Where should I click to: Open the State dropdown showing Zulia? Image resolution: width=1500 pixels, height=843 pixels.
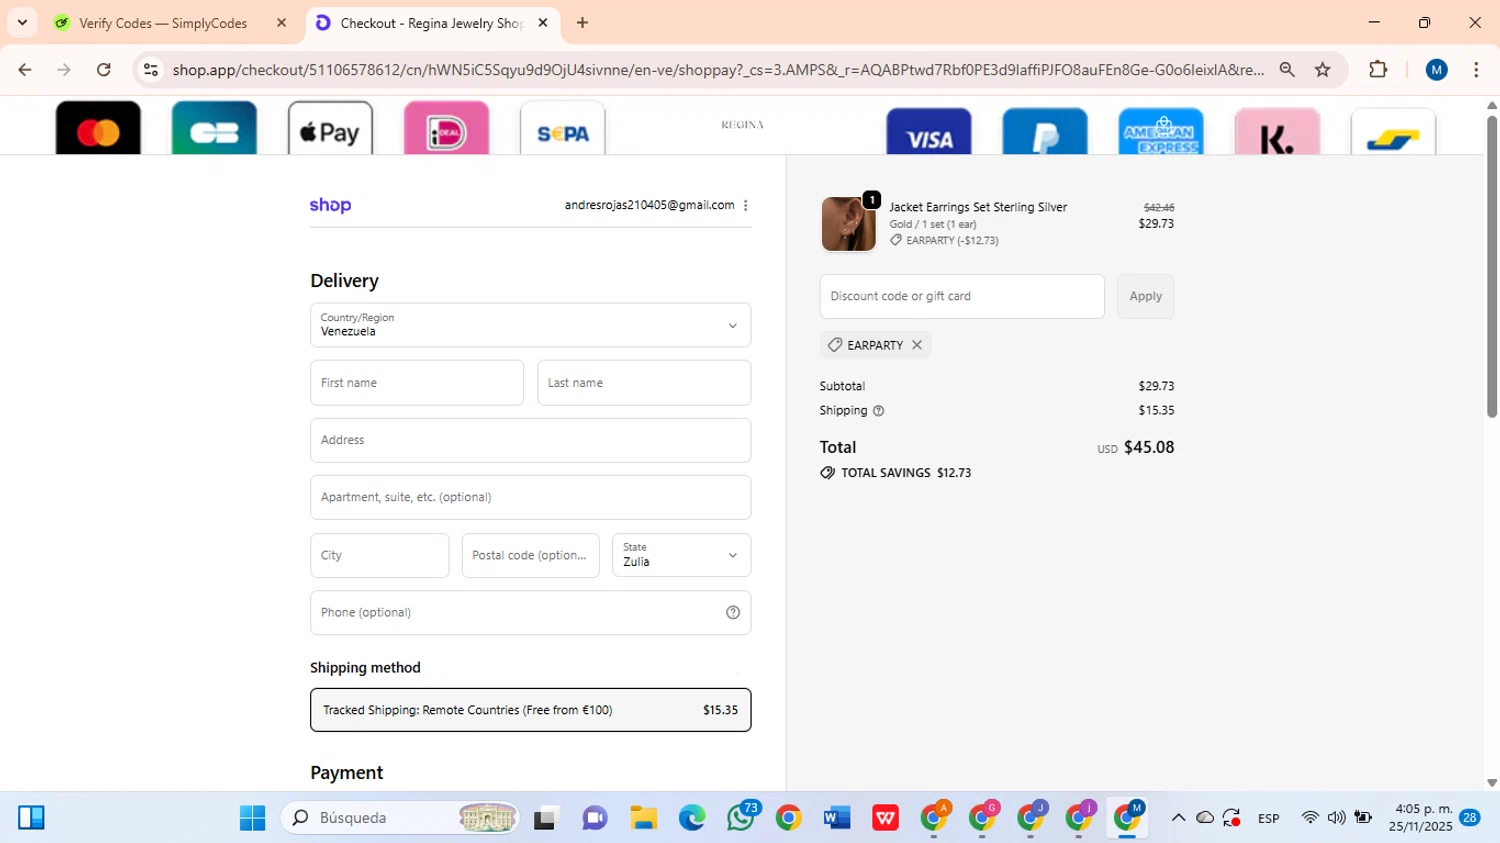pos(681,555)
